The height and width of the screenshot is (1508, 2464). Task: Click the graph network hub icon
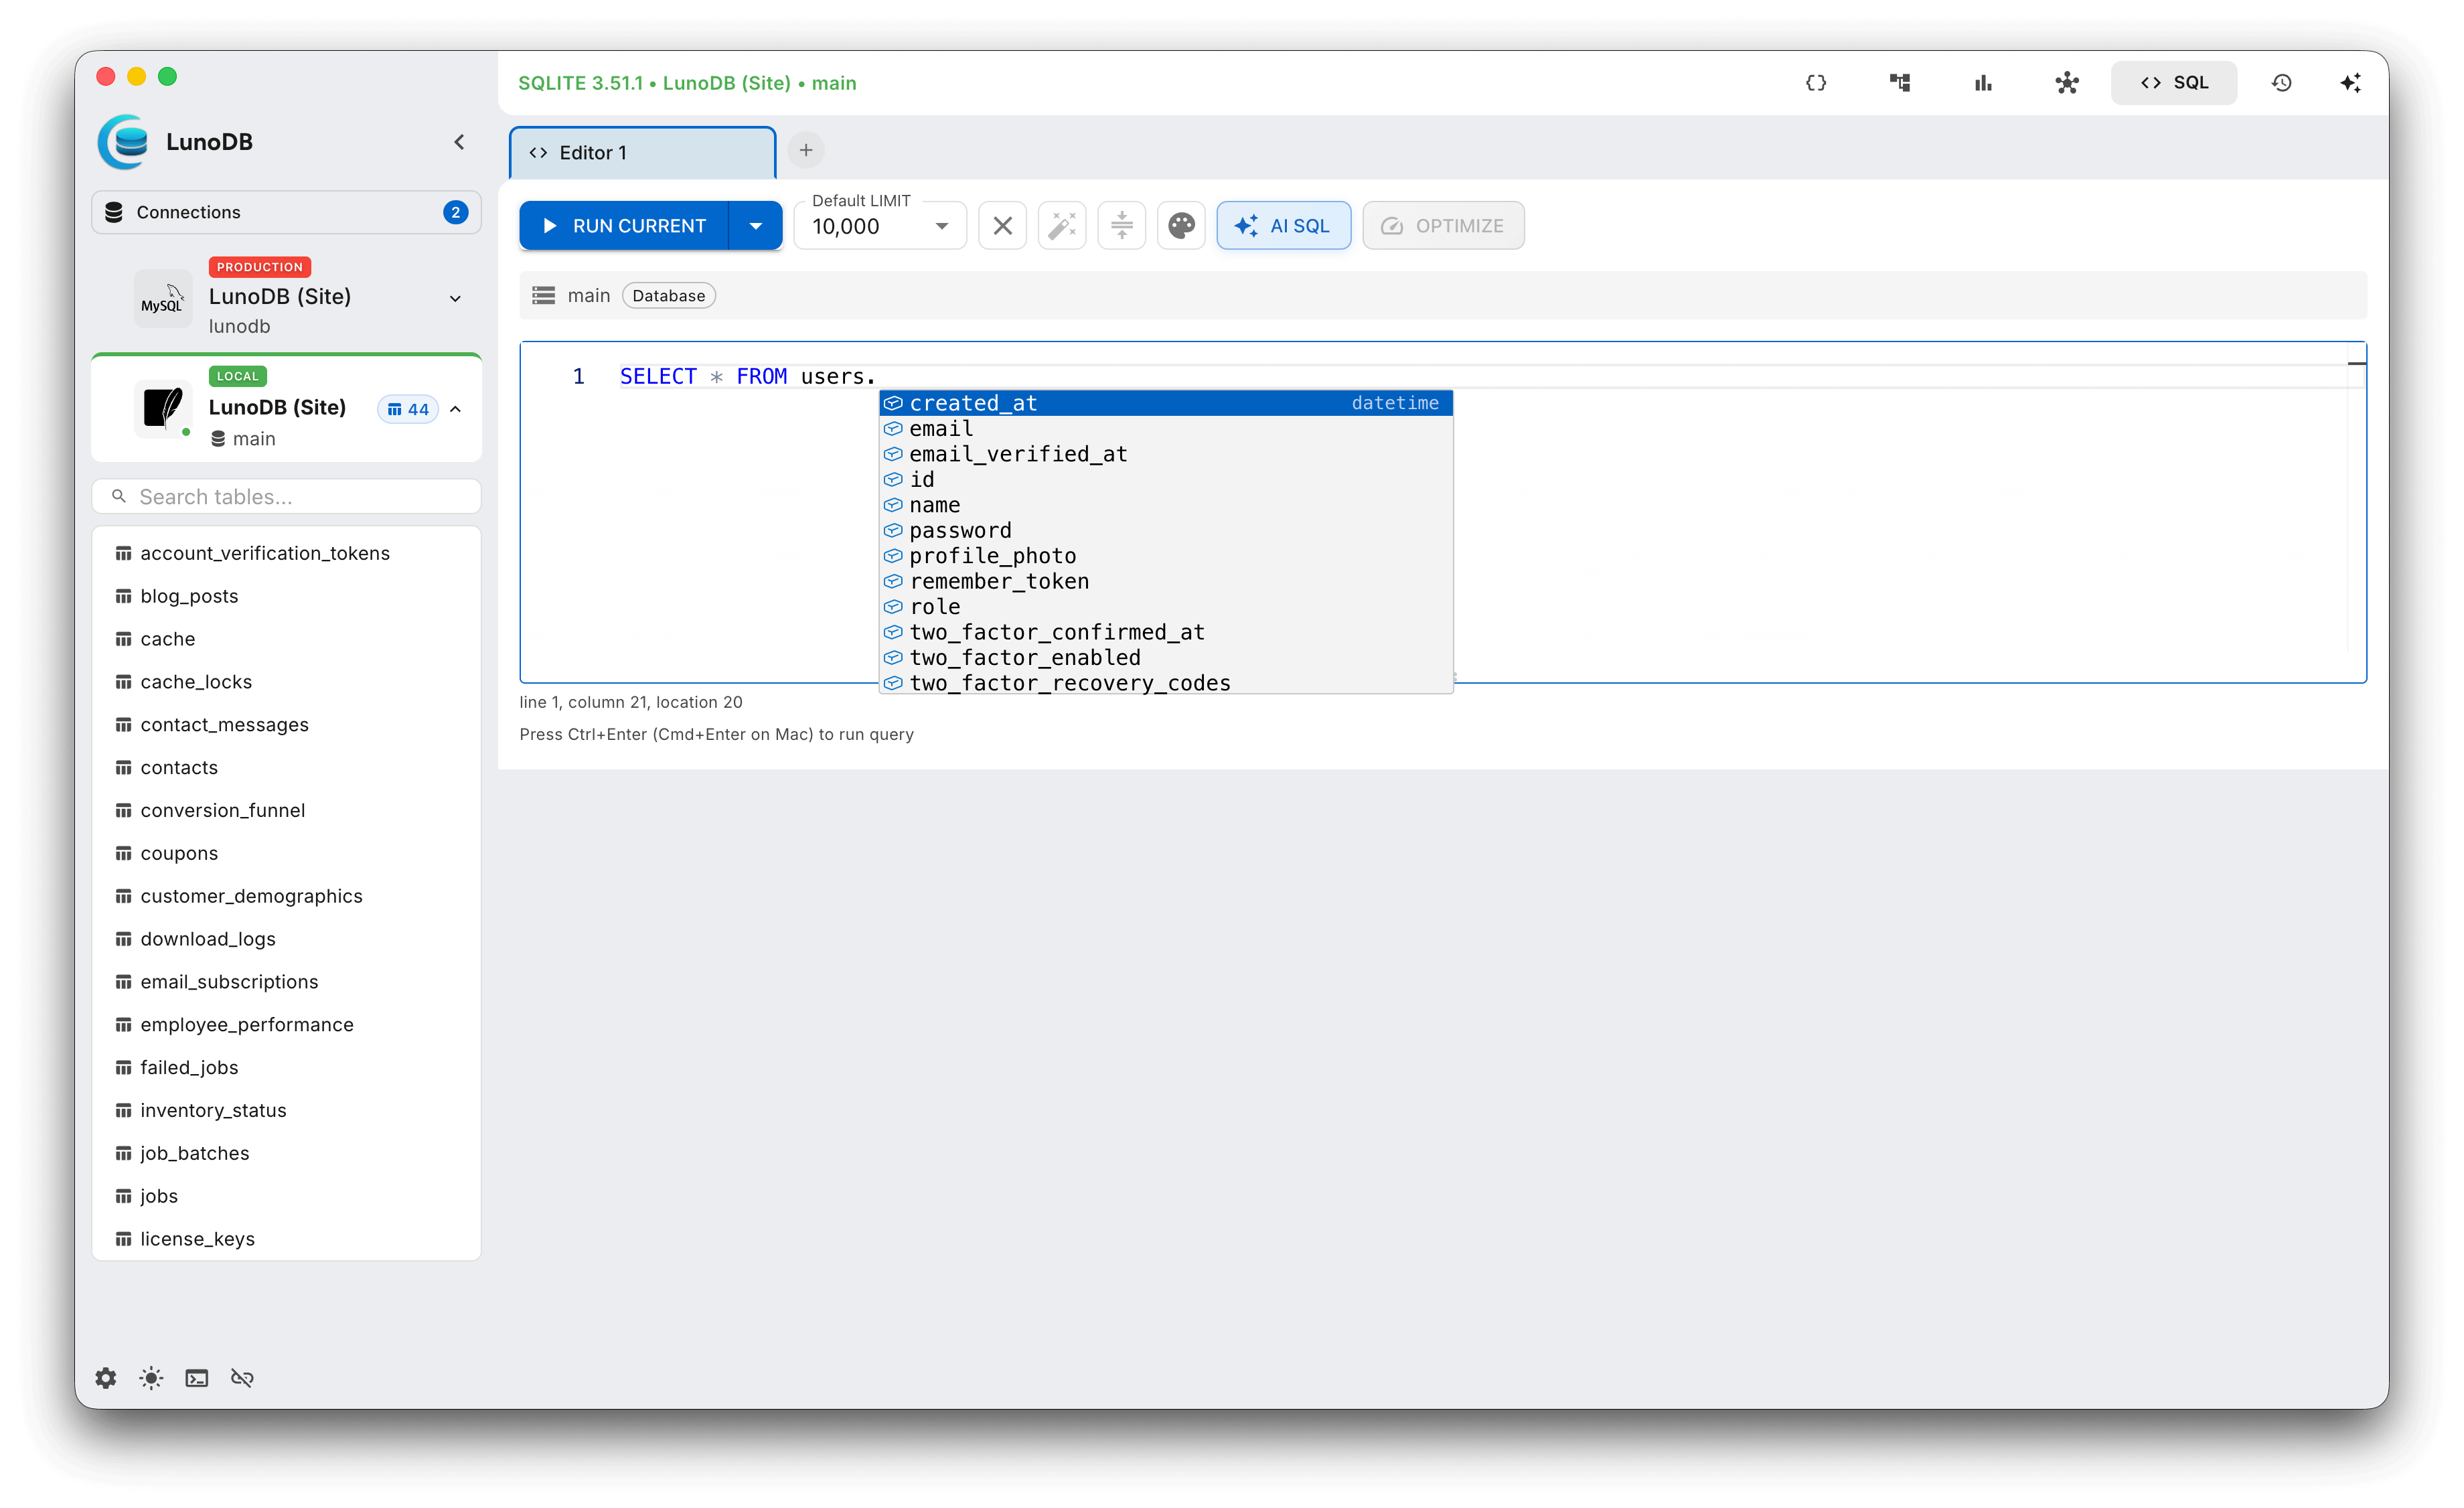(x=2067, y=83)
